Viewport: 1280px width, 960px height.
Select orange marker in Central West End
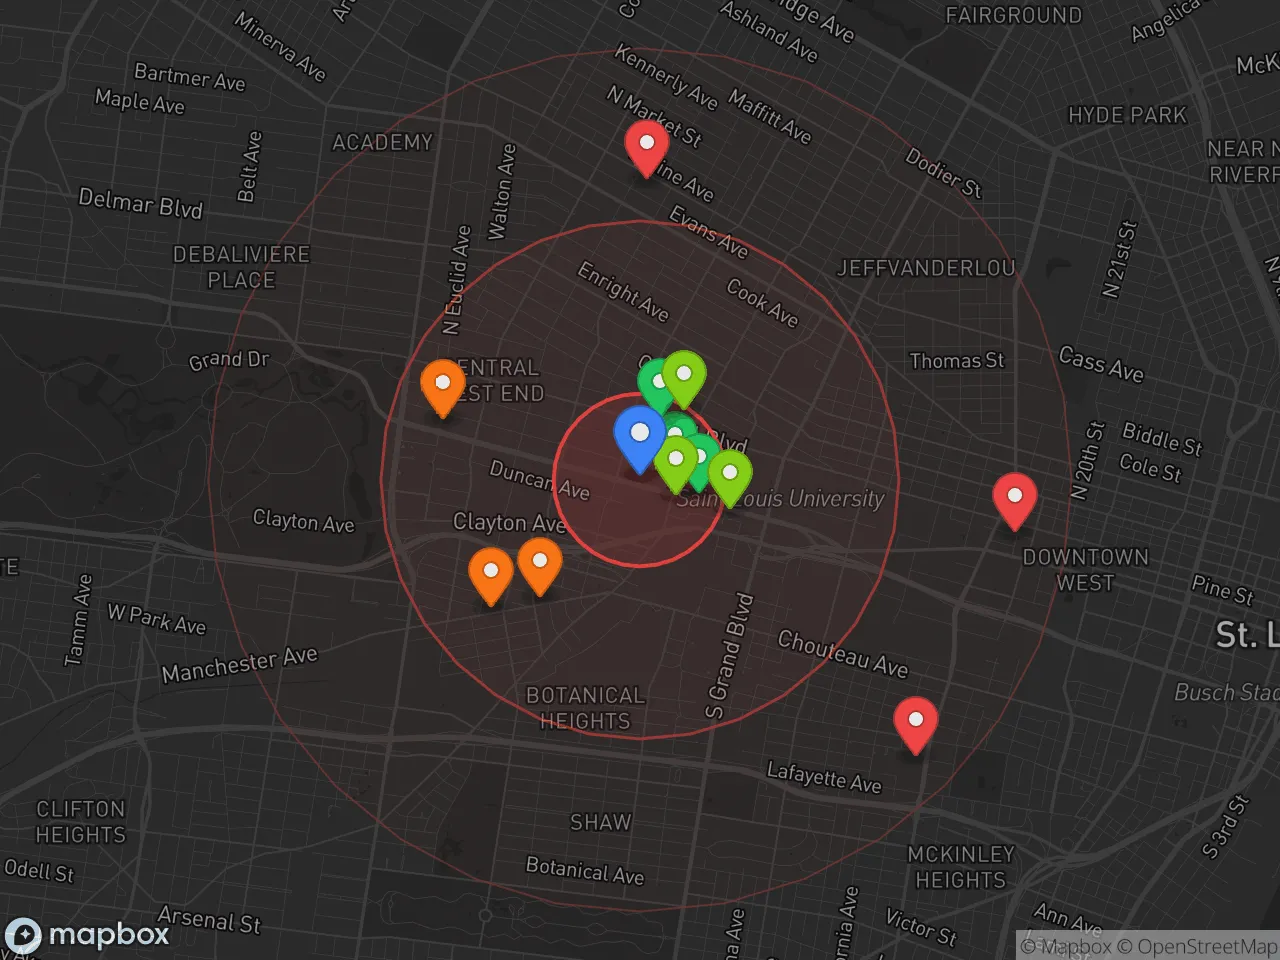(x=442, y=384)
